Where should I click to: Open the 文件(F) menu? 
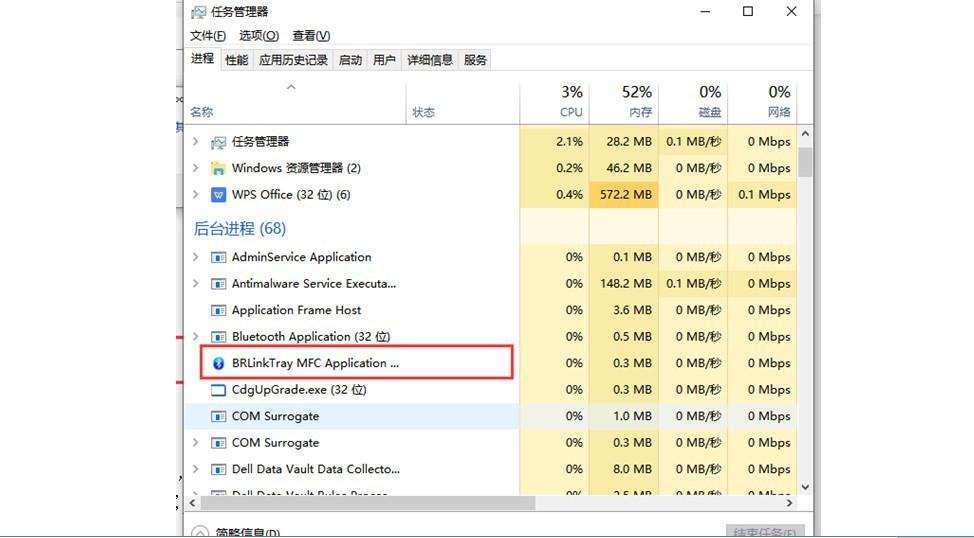[x=208, y=36]
